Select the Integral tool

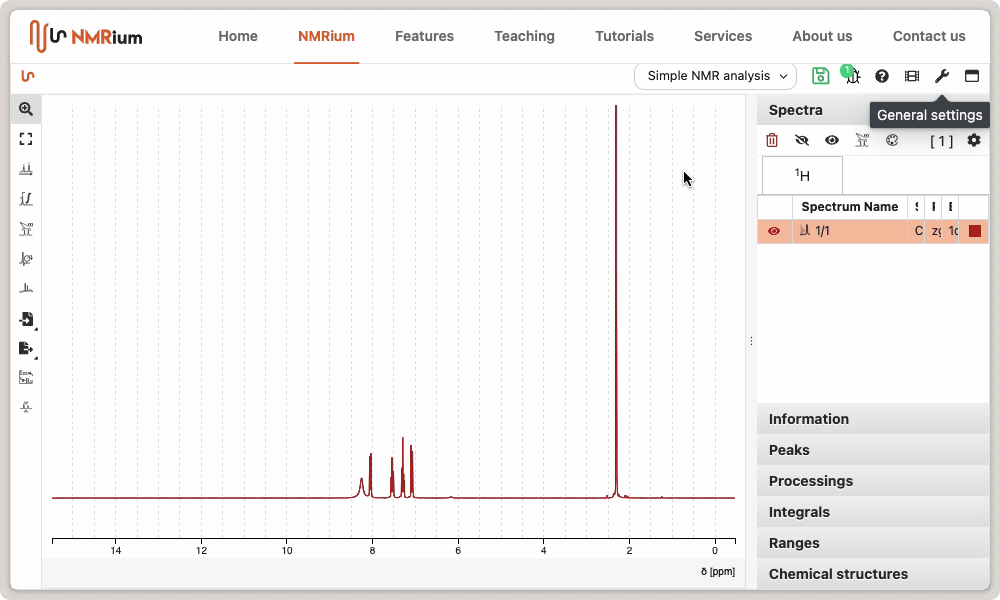(26, 199)
